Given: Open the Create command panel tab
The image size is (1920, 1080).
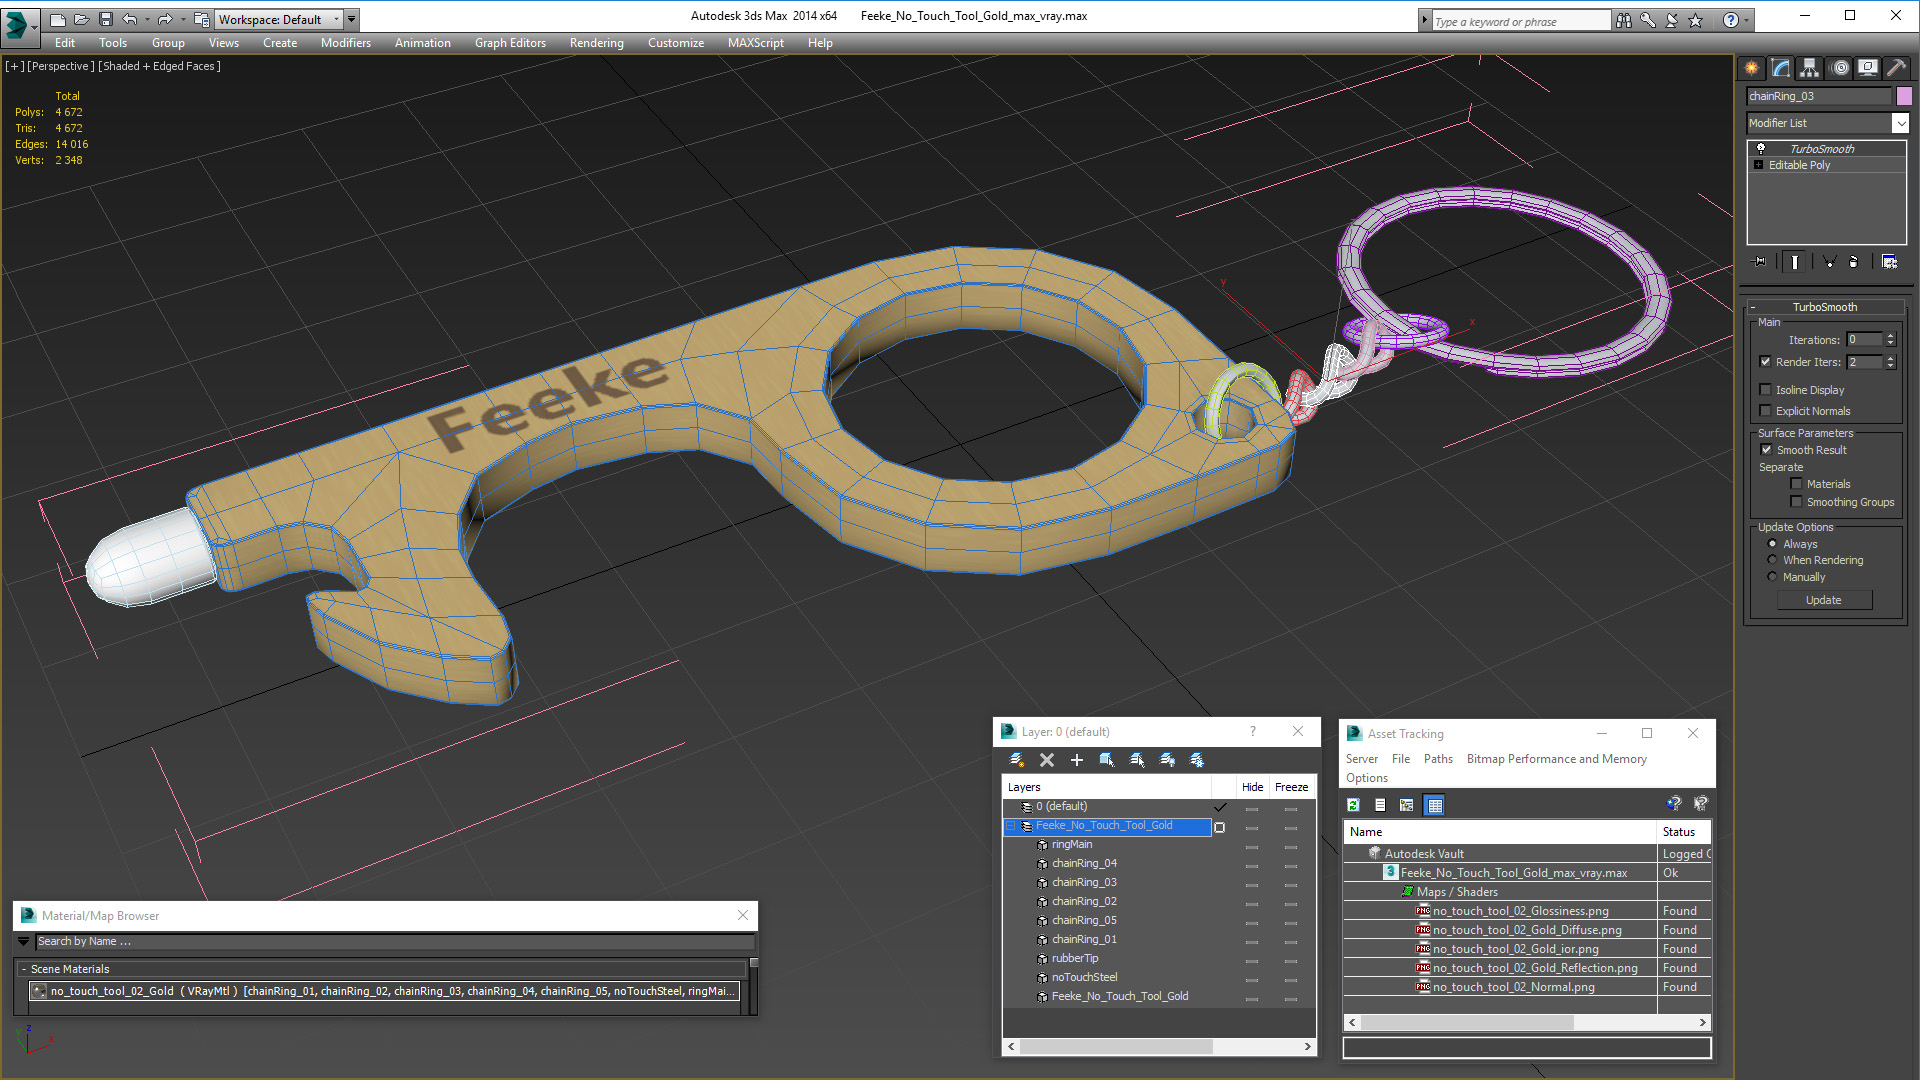Looking at the screenshot, I should click(1752, 67).
